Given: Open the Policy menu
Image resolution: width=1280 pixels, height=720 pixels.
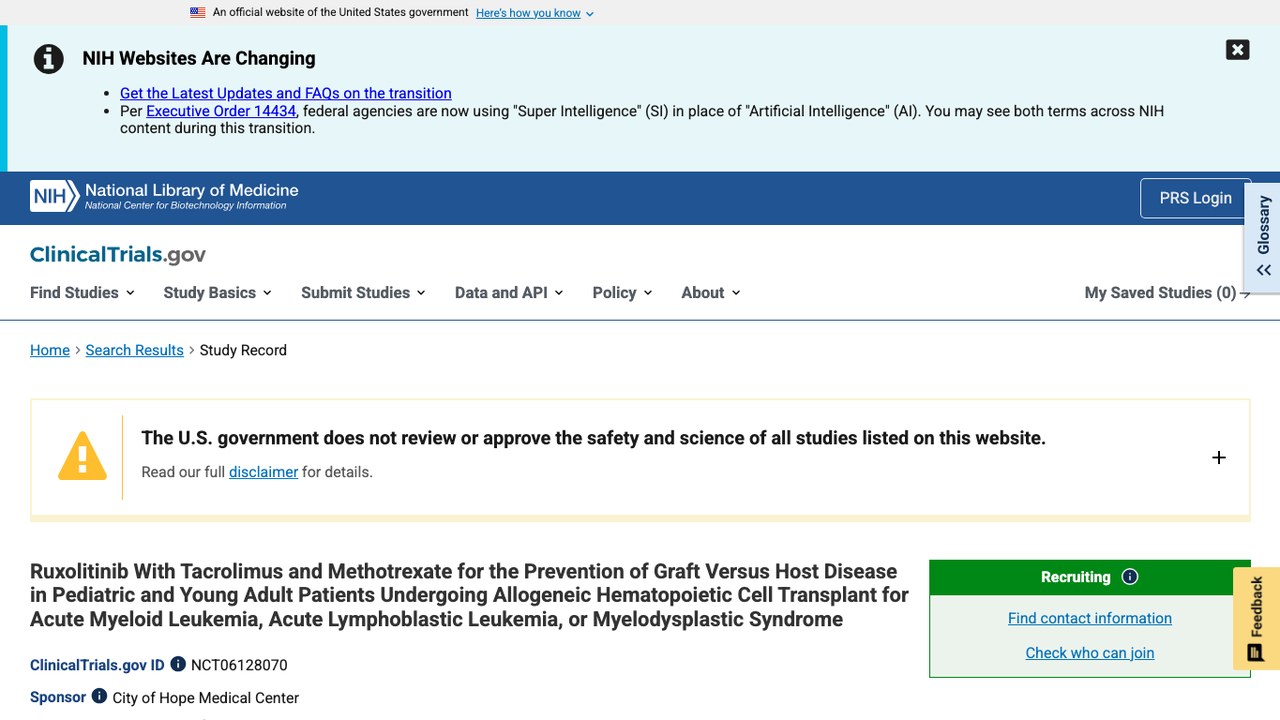Looking at the screenshot, I should [x=622, y=293].
